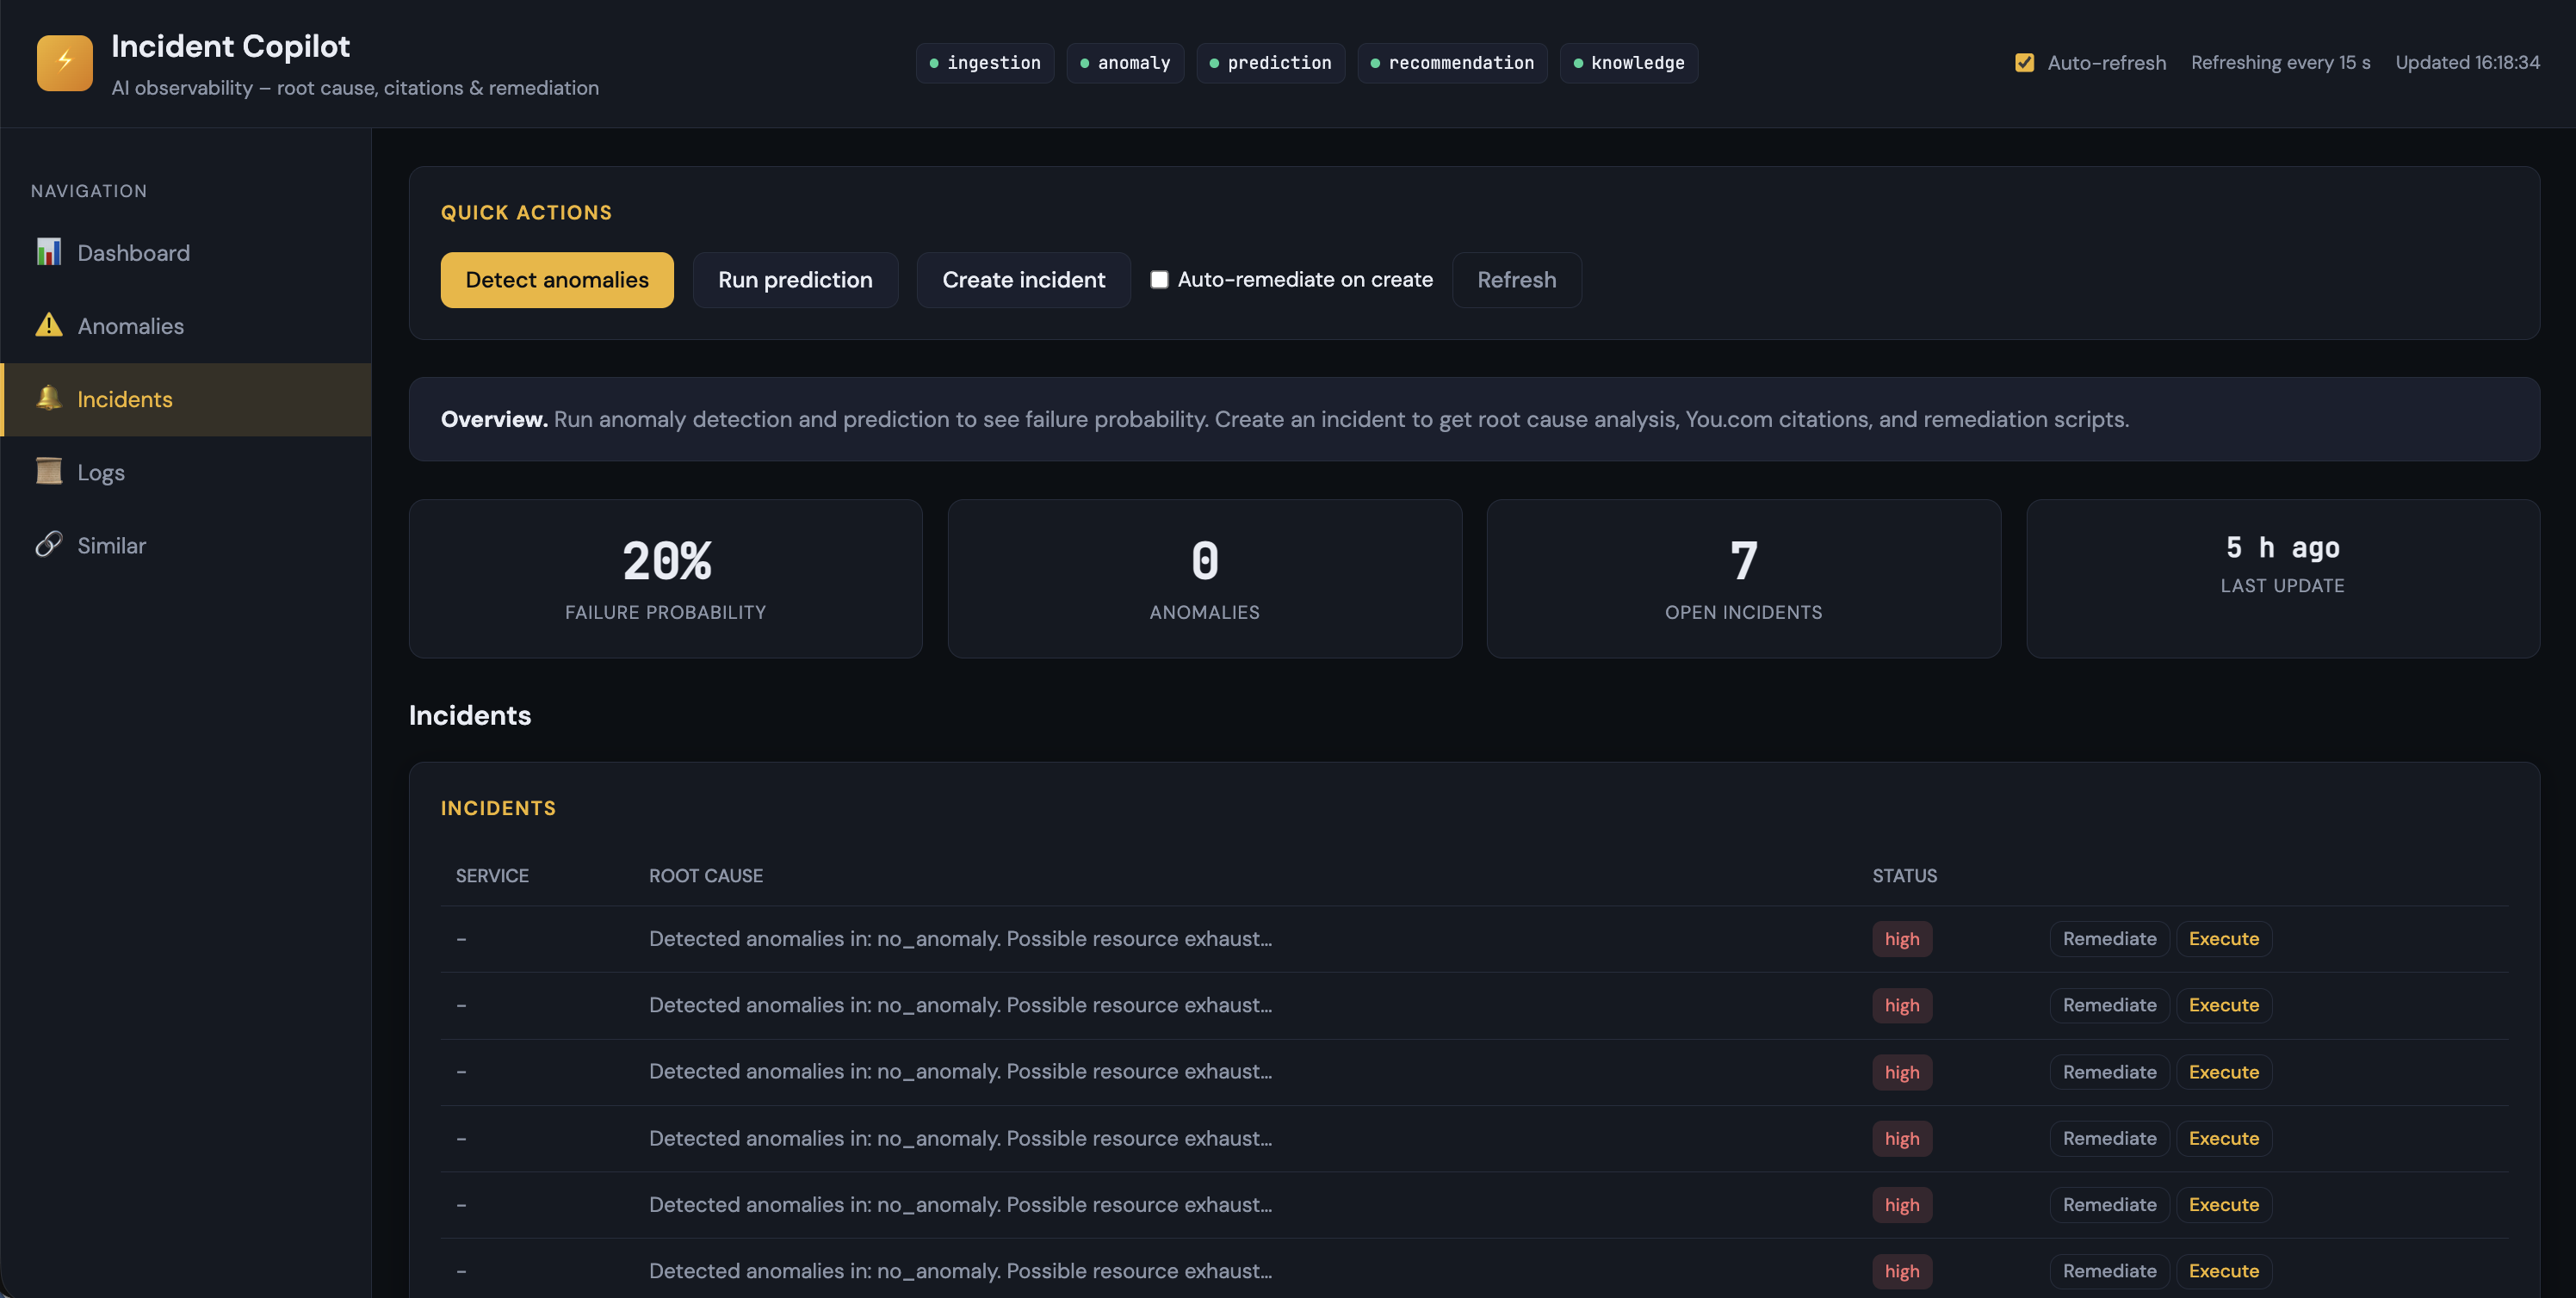Click the knowledge service status pill

pos(1628,63)
